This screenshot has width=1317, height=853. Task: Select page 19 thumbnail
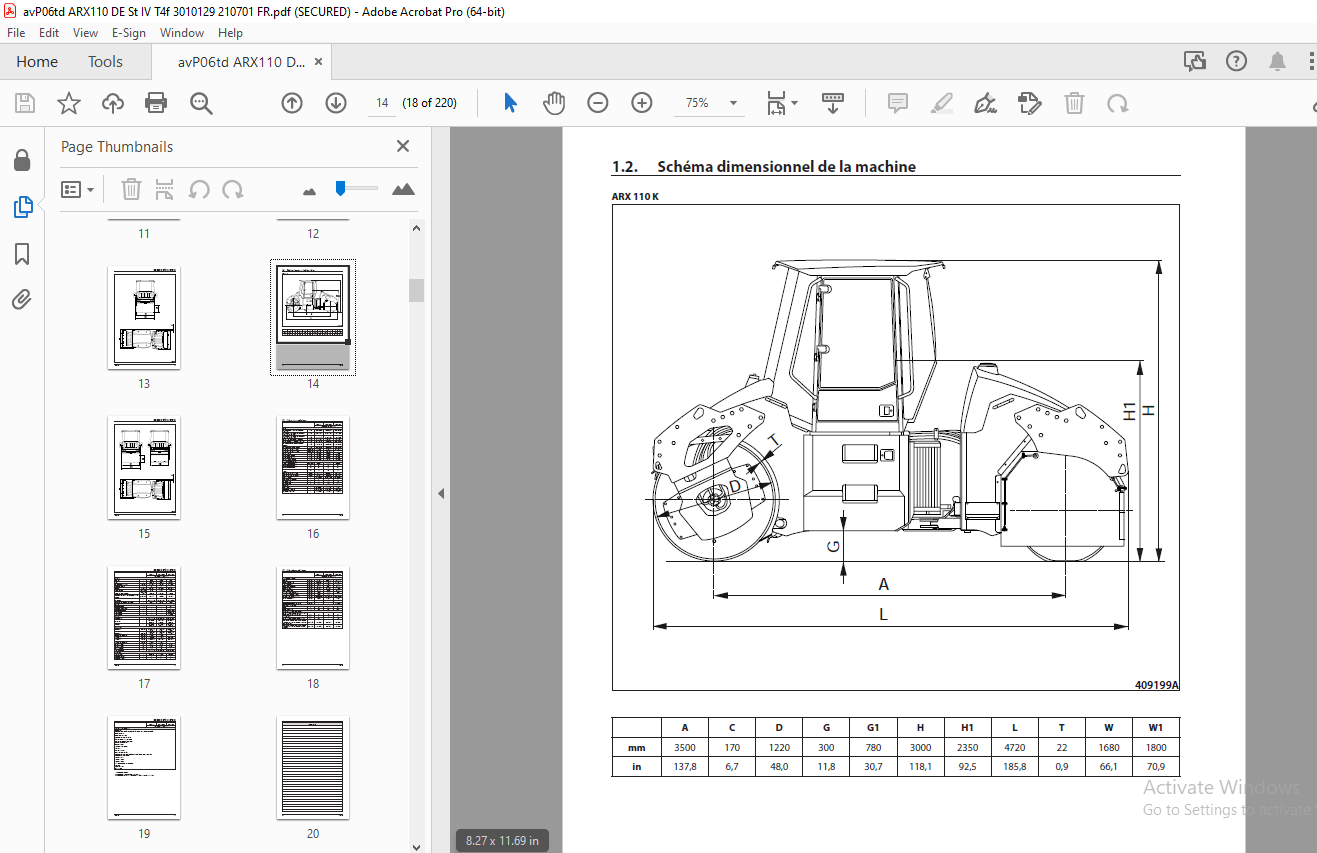coord(144,768)
